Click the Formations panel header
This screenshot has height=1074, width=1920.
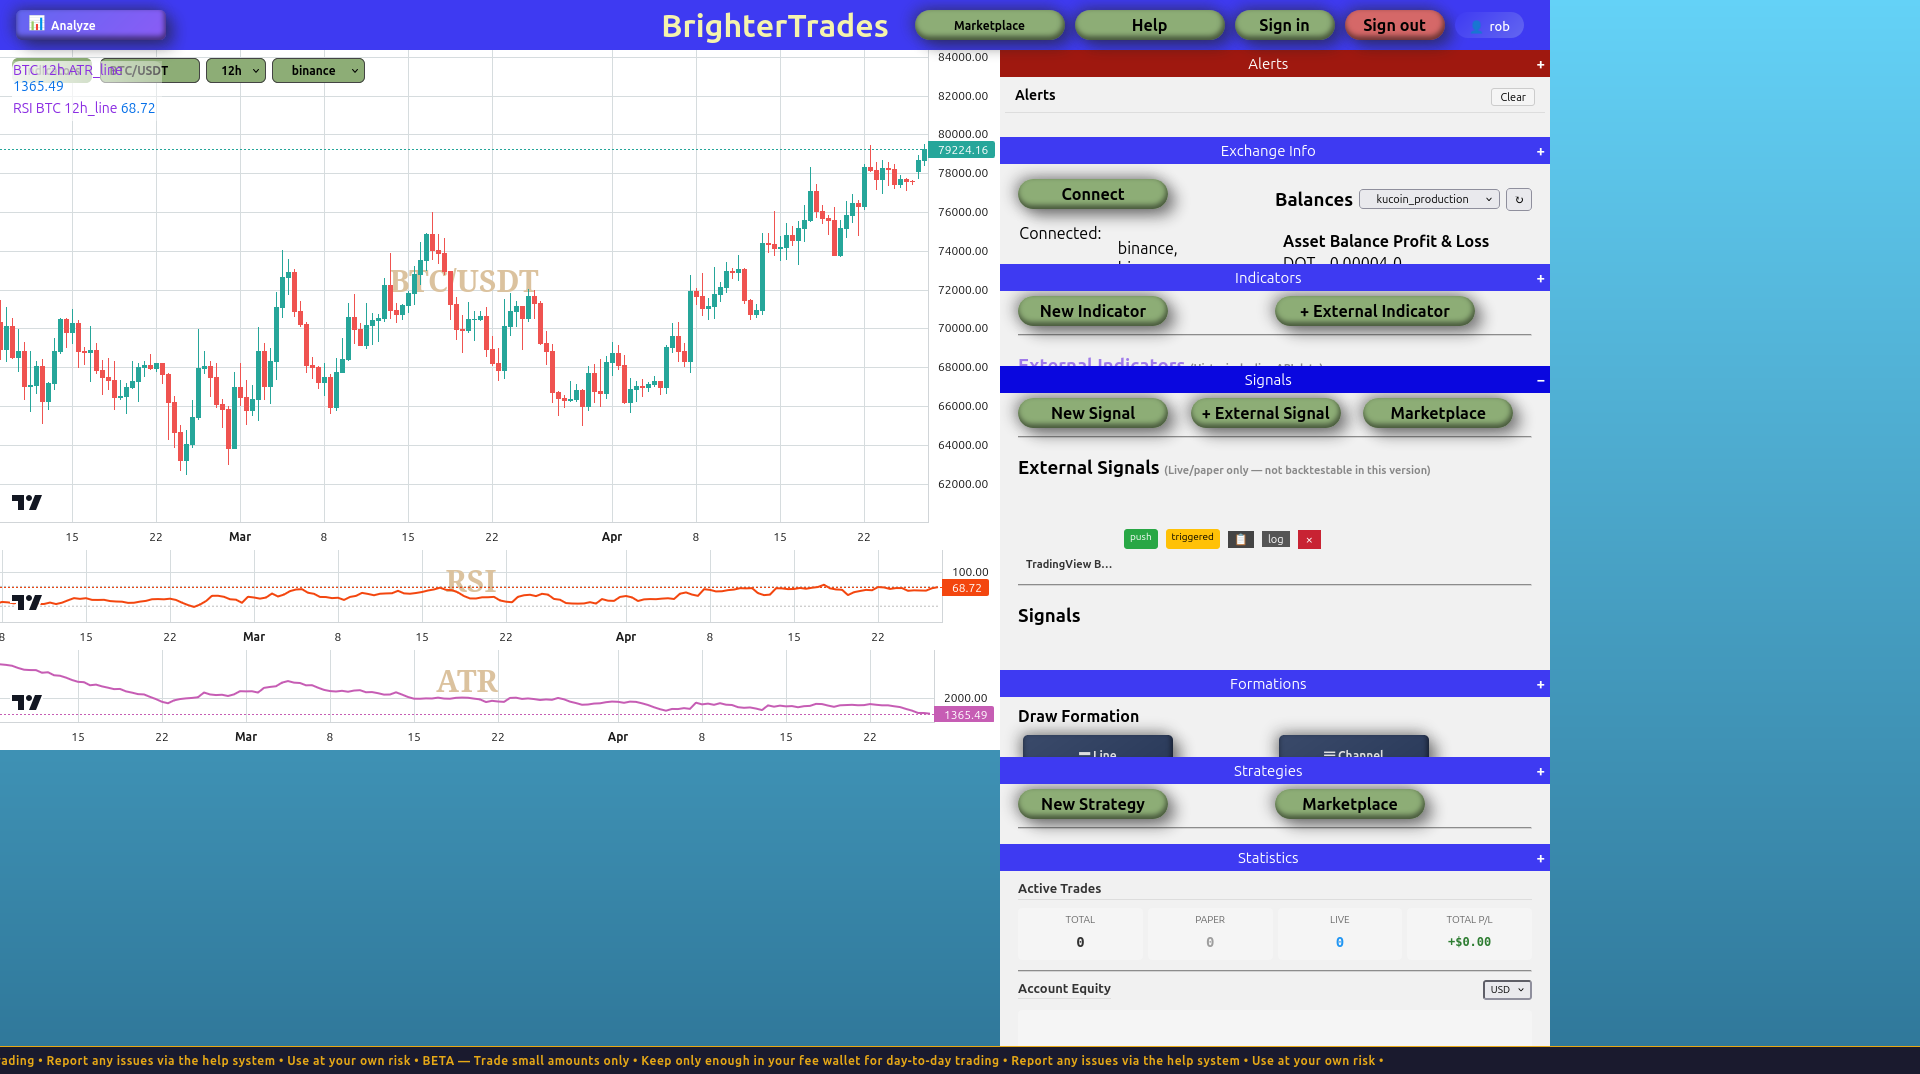(x=1275, y=684)
